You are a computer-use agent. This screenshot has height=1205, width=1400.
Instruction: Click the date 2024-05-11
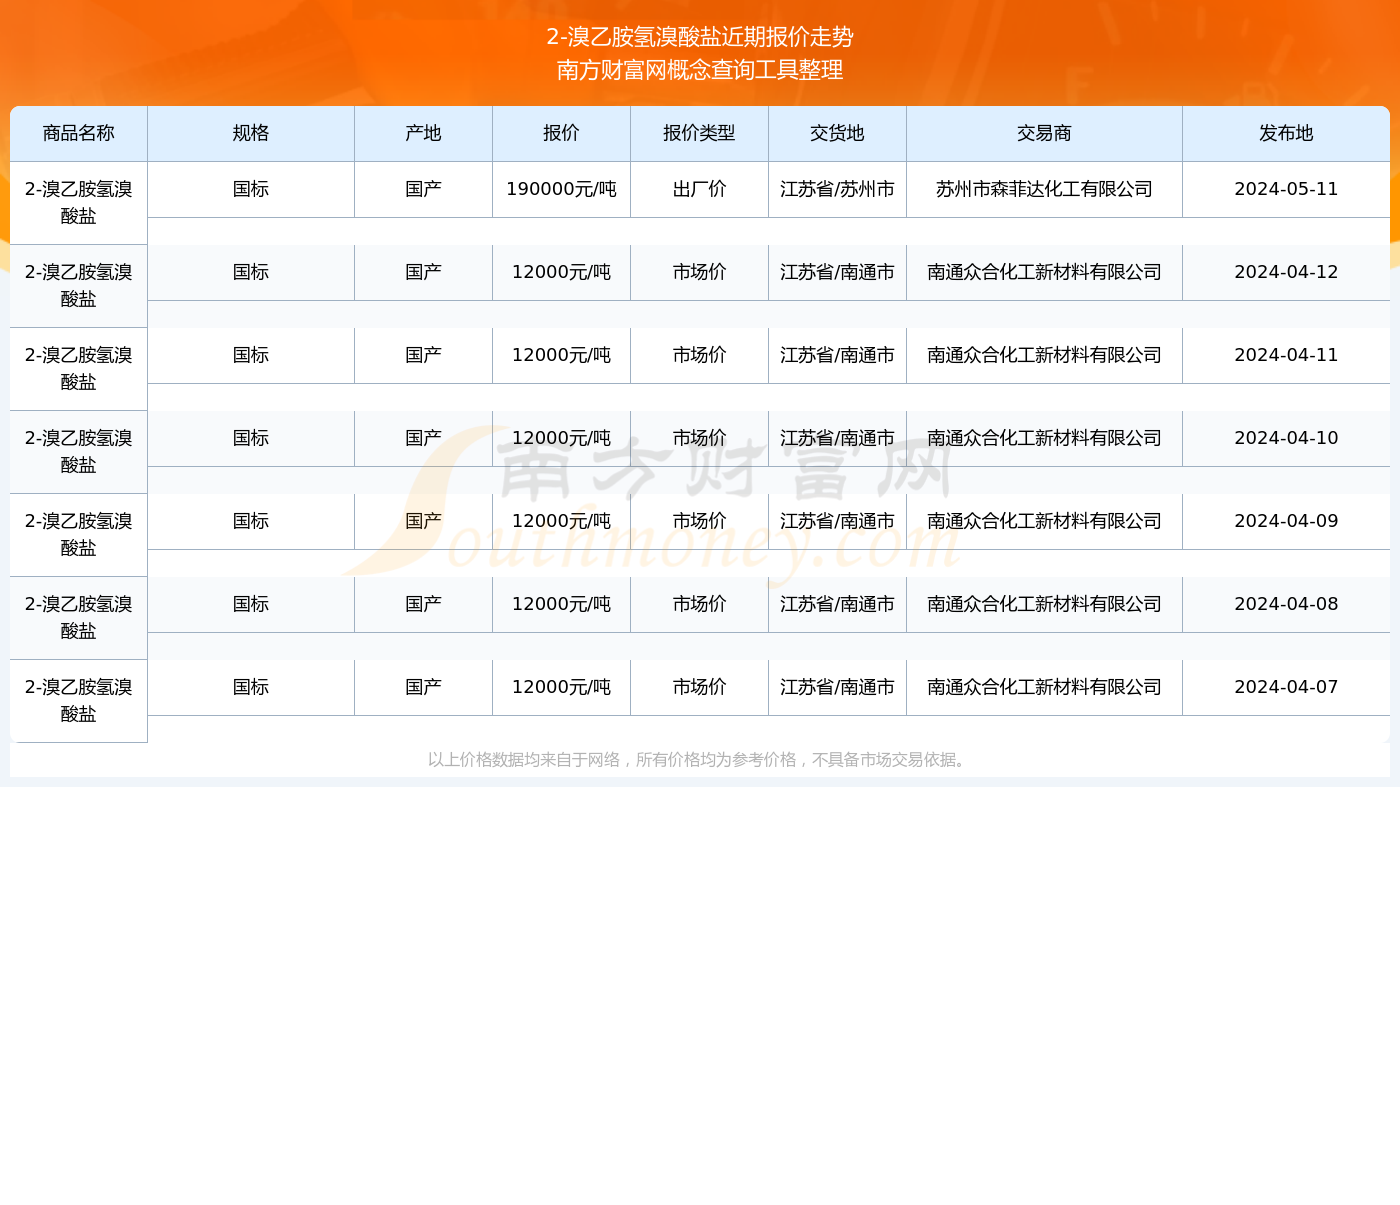click(1286, 189)
